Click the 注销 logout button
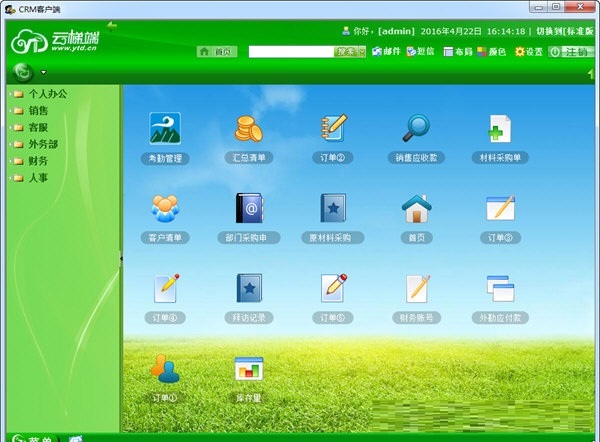This screenshot has height=442, width=600. coord(571,52)
